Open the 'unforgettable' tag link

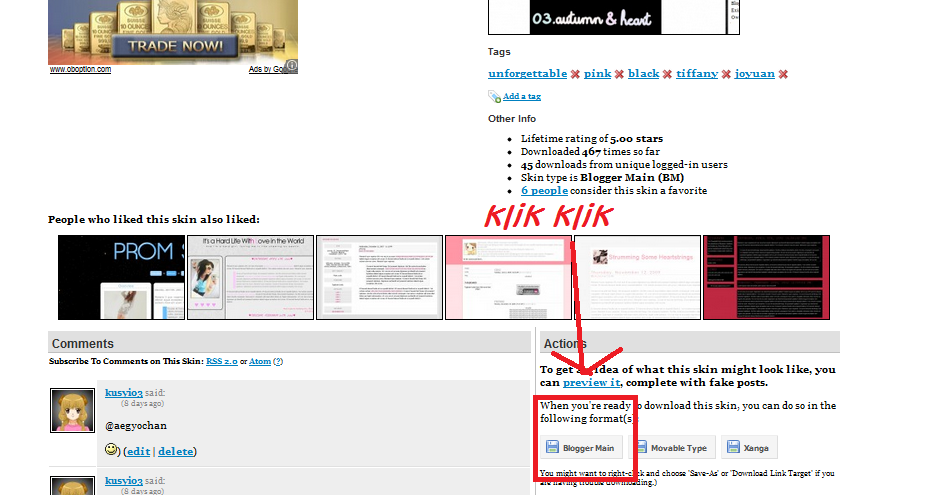pyautogui.click(x=527, y=73)
